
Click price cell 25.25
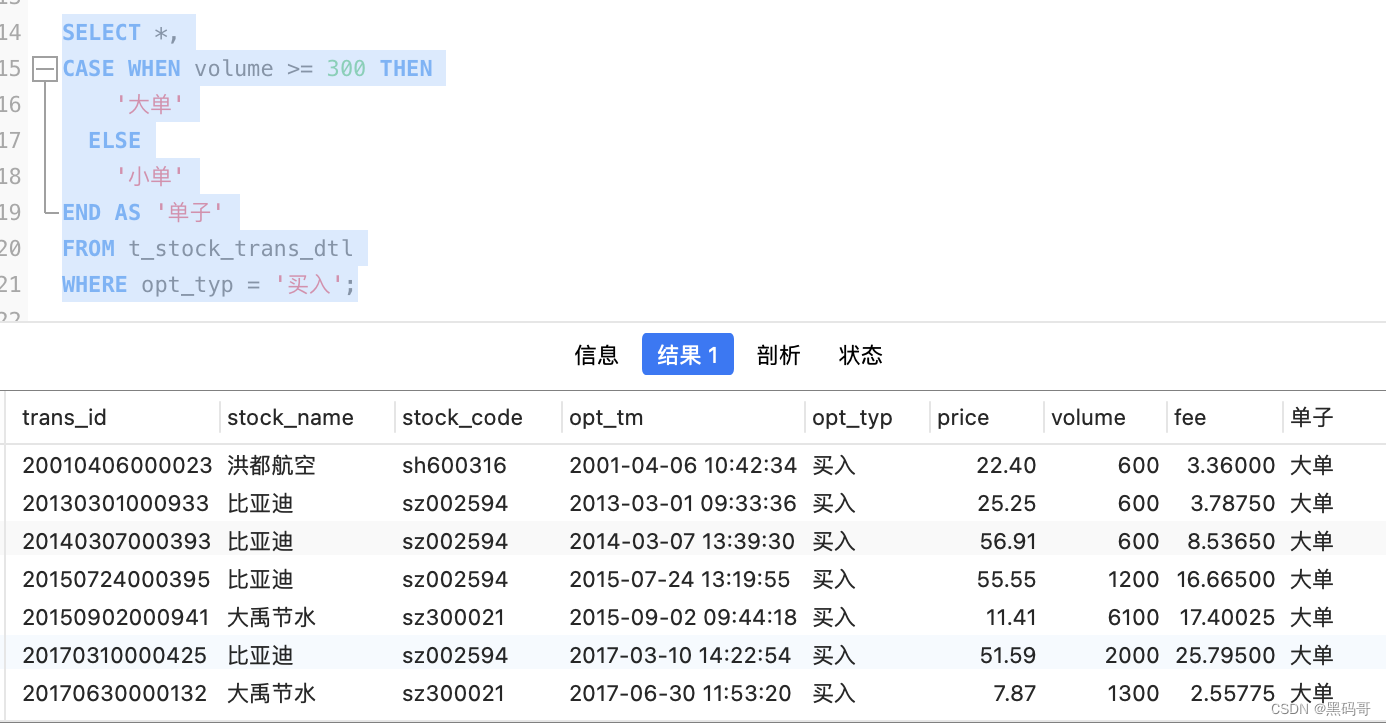(1008, 503)
